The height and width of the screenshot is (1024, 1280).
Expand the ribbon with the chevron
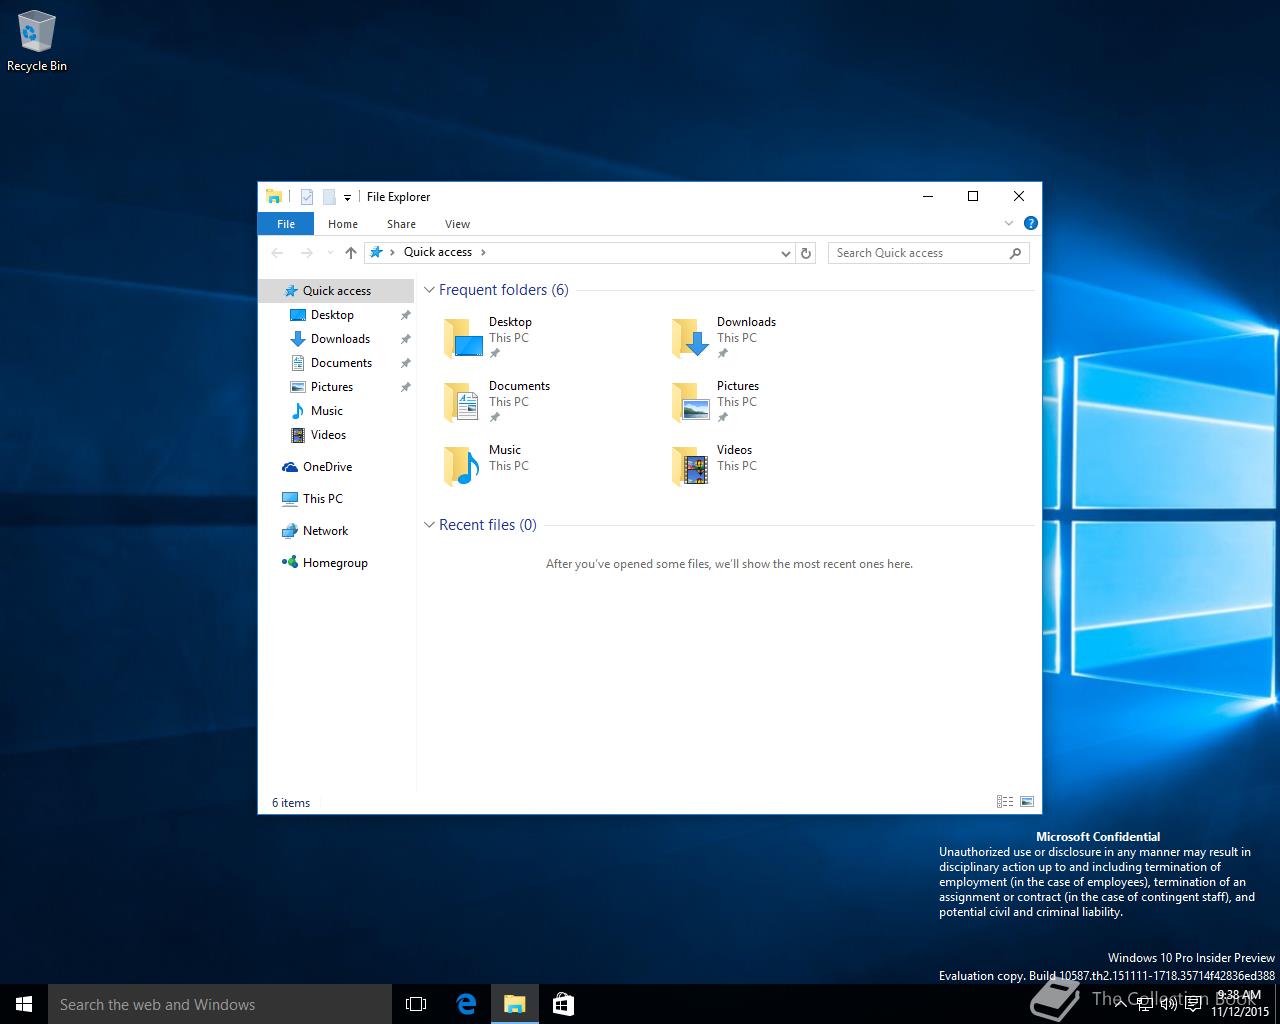pyautogui.click(x=1009, y=223)
